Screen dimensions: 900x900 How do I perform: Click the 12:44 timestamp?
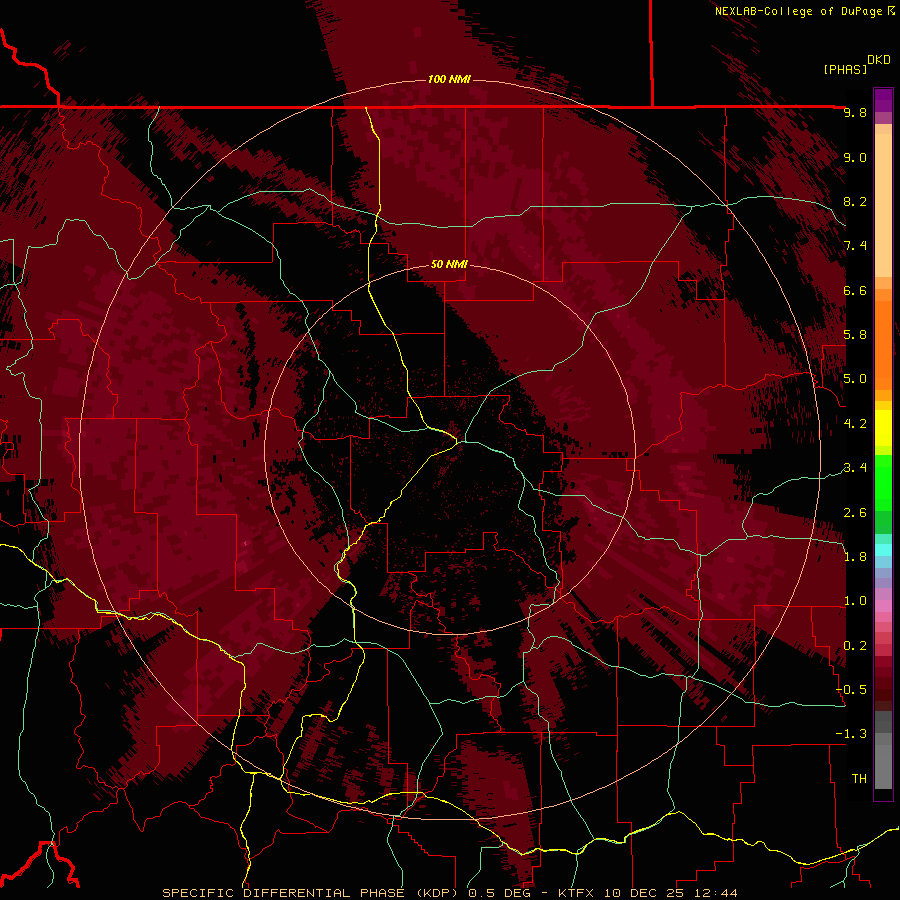(x=716, y=893)
